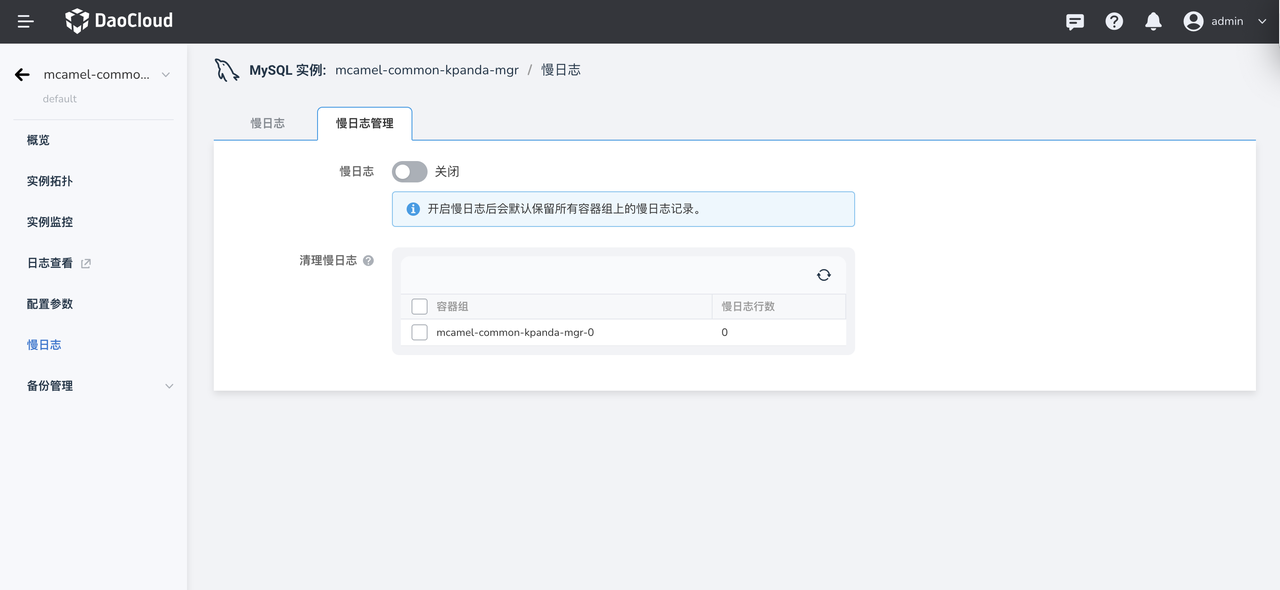Open the admin account dropdown arrow
Screen dimensions: 1280x590
[x=1262, y=21]
